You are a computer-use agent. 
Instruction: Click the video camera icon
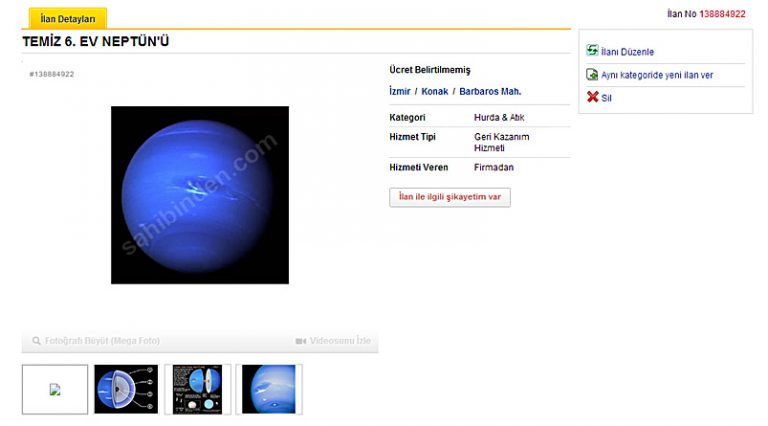coord(301,341)
